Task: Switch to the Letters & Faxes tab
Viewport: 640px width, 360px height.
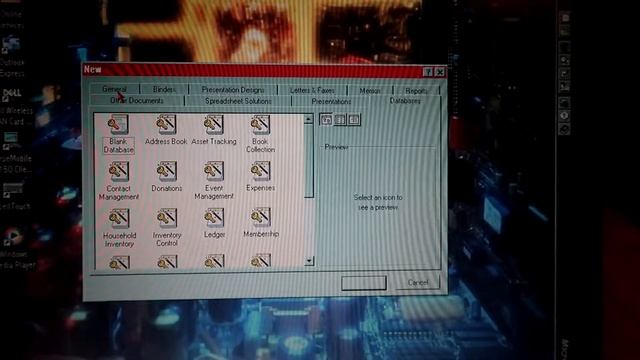Action: coord(312,90)
